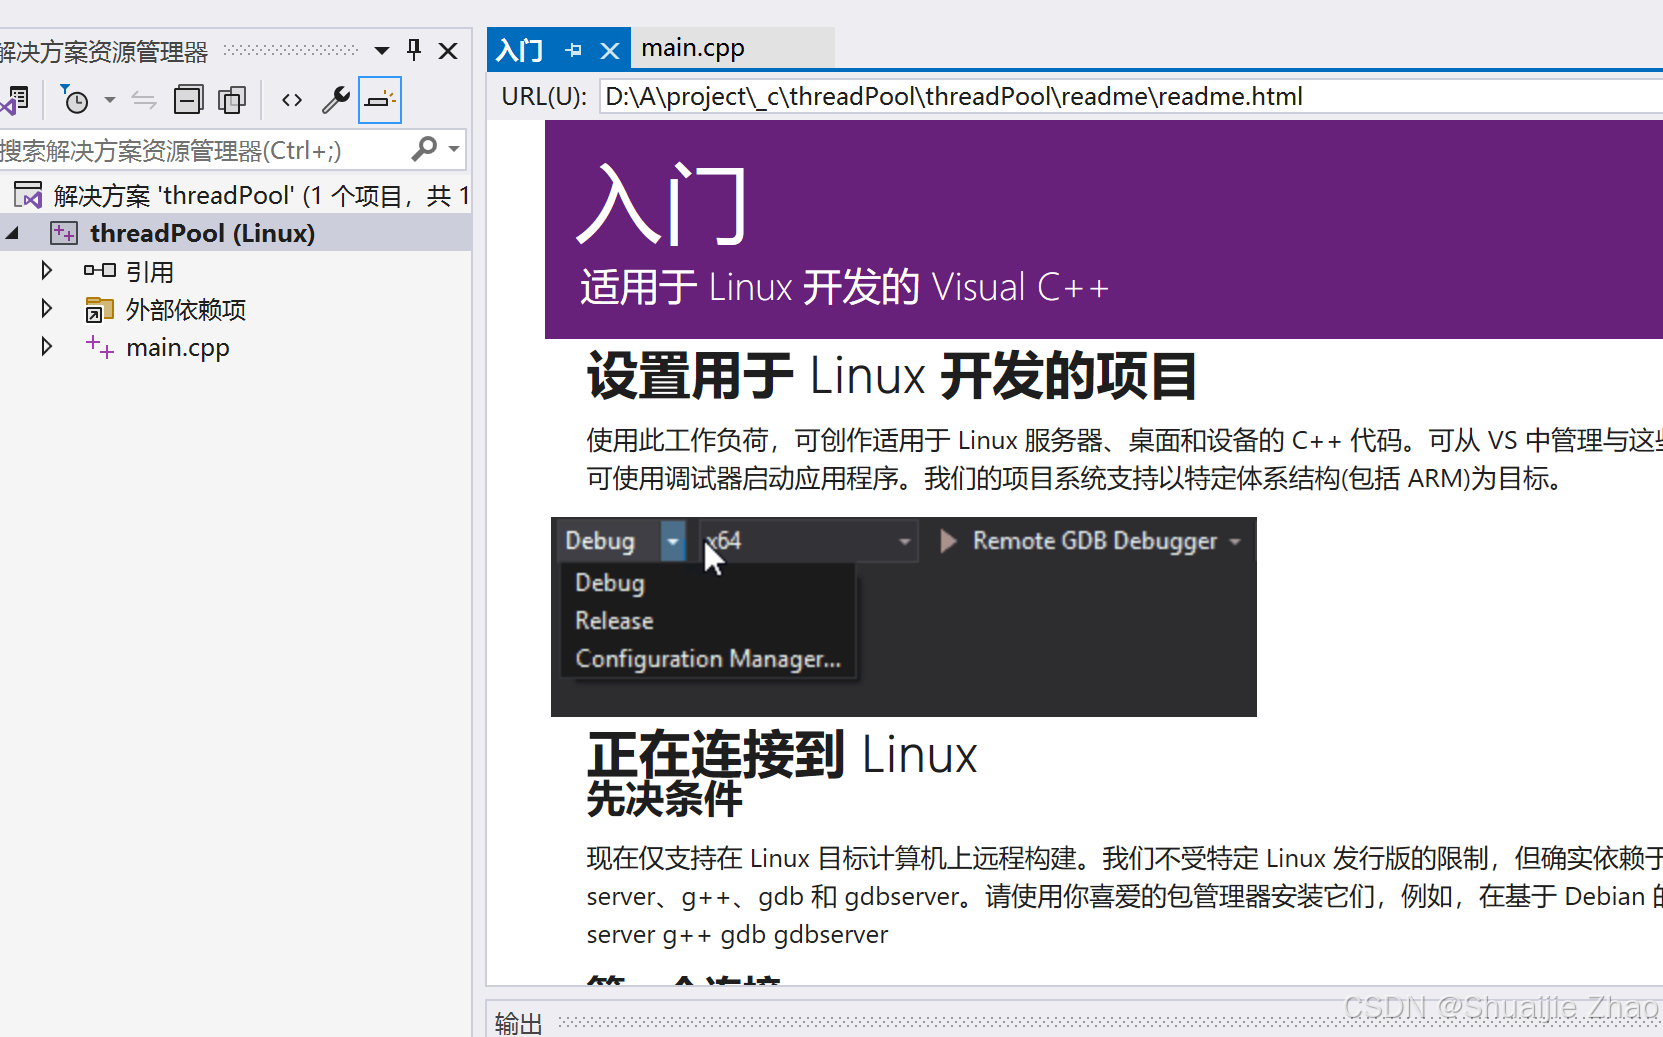Collapse the threadPool (Linux) project node
Screen dimensions: 1663x1037
pyautogui.click(x=13, y=233)
